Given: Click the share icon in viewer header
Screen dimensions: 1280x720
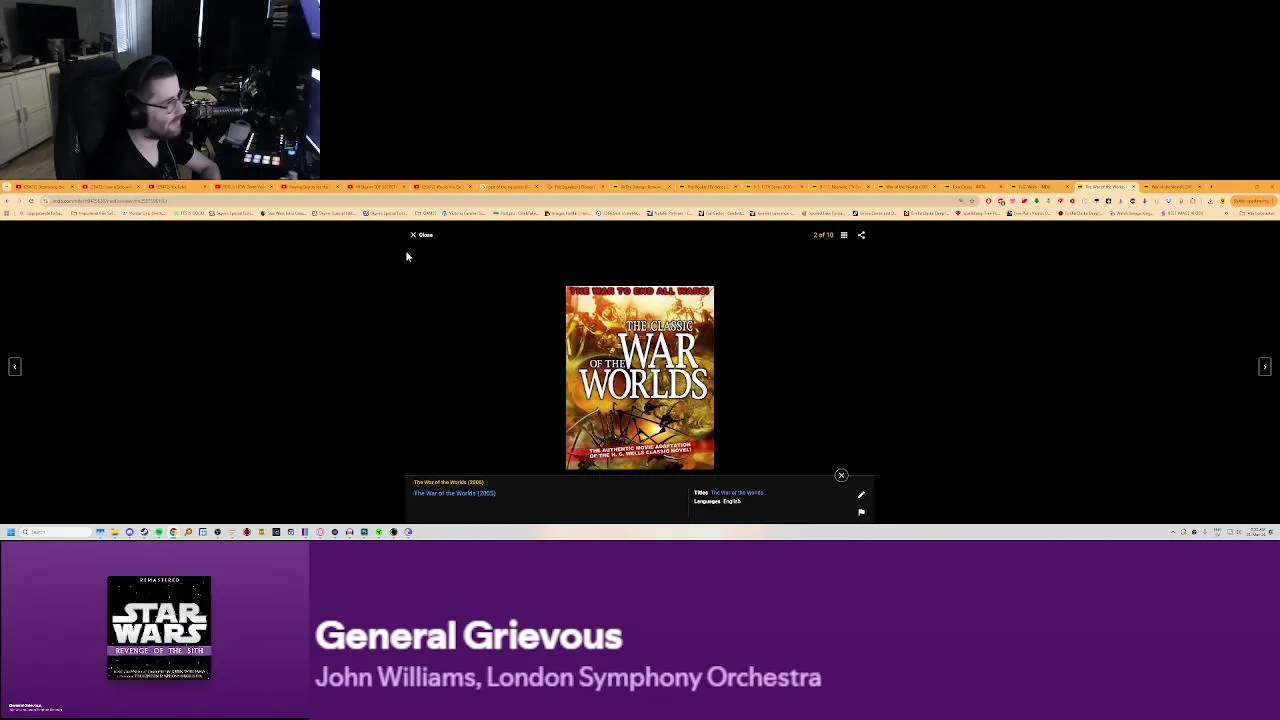Looking at the screenshot, I should click(x=861, y=235).
